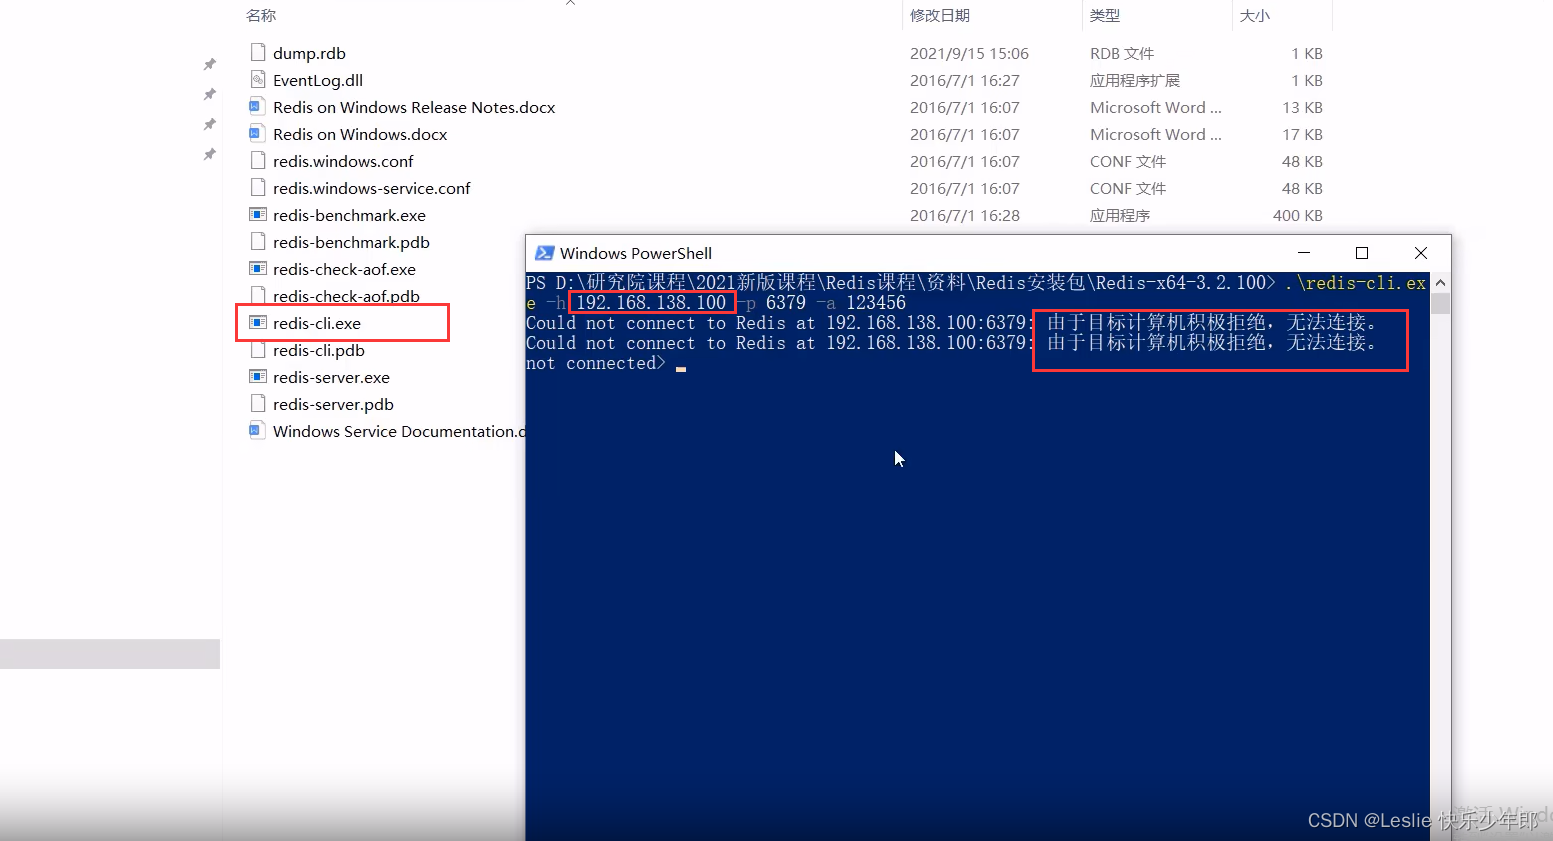Click the PowerShell vertical scrollbar thumb
The height and width of the screenshot is (841, 1553).
pos(1440,304)
